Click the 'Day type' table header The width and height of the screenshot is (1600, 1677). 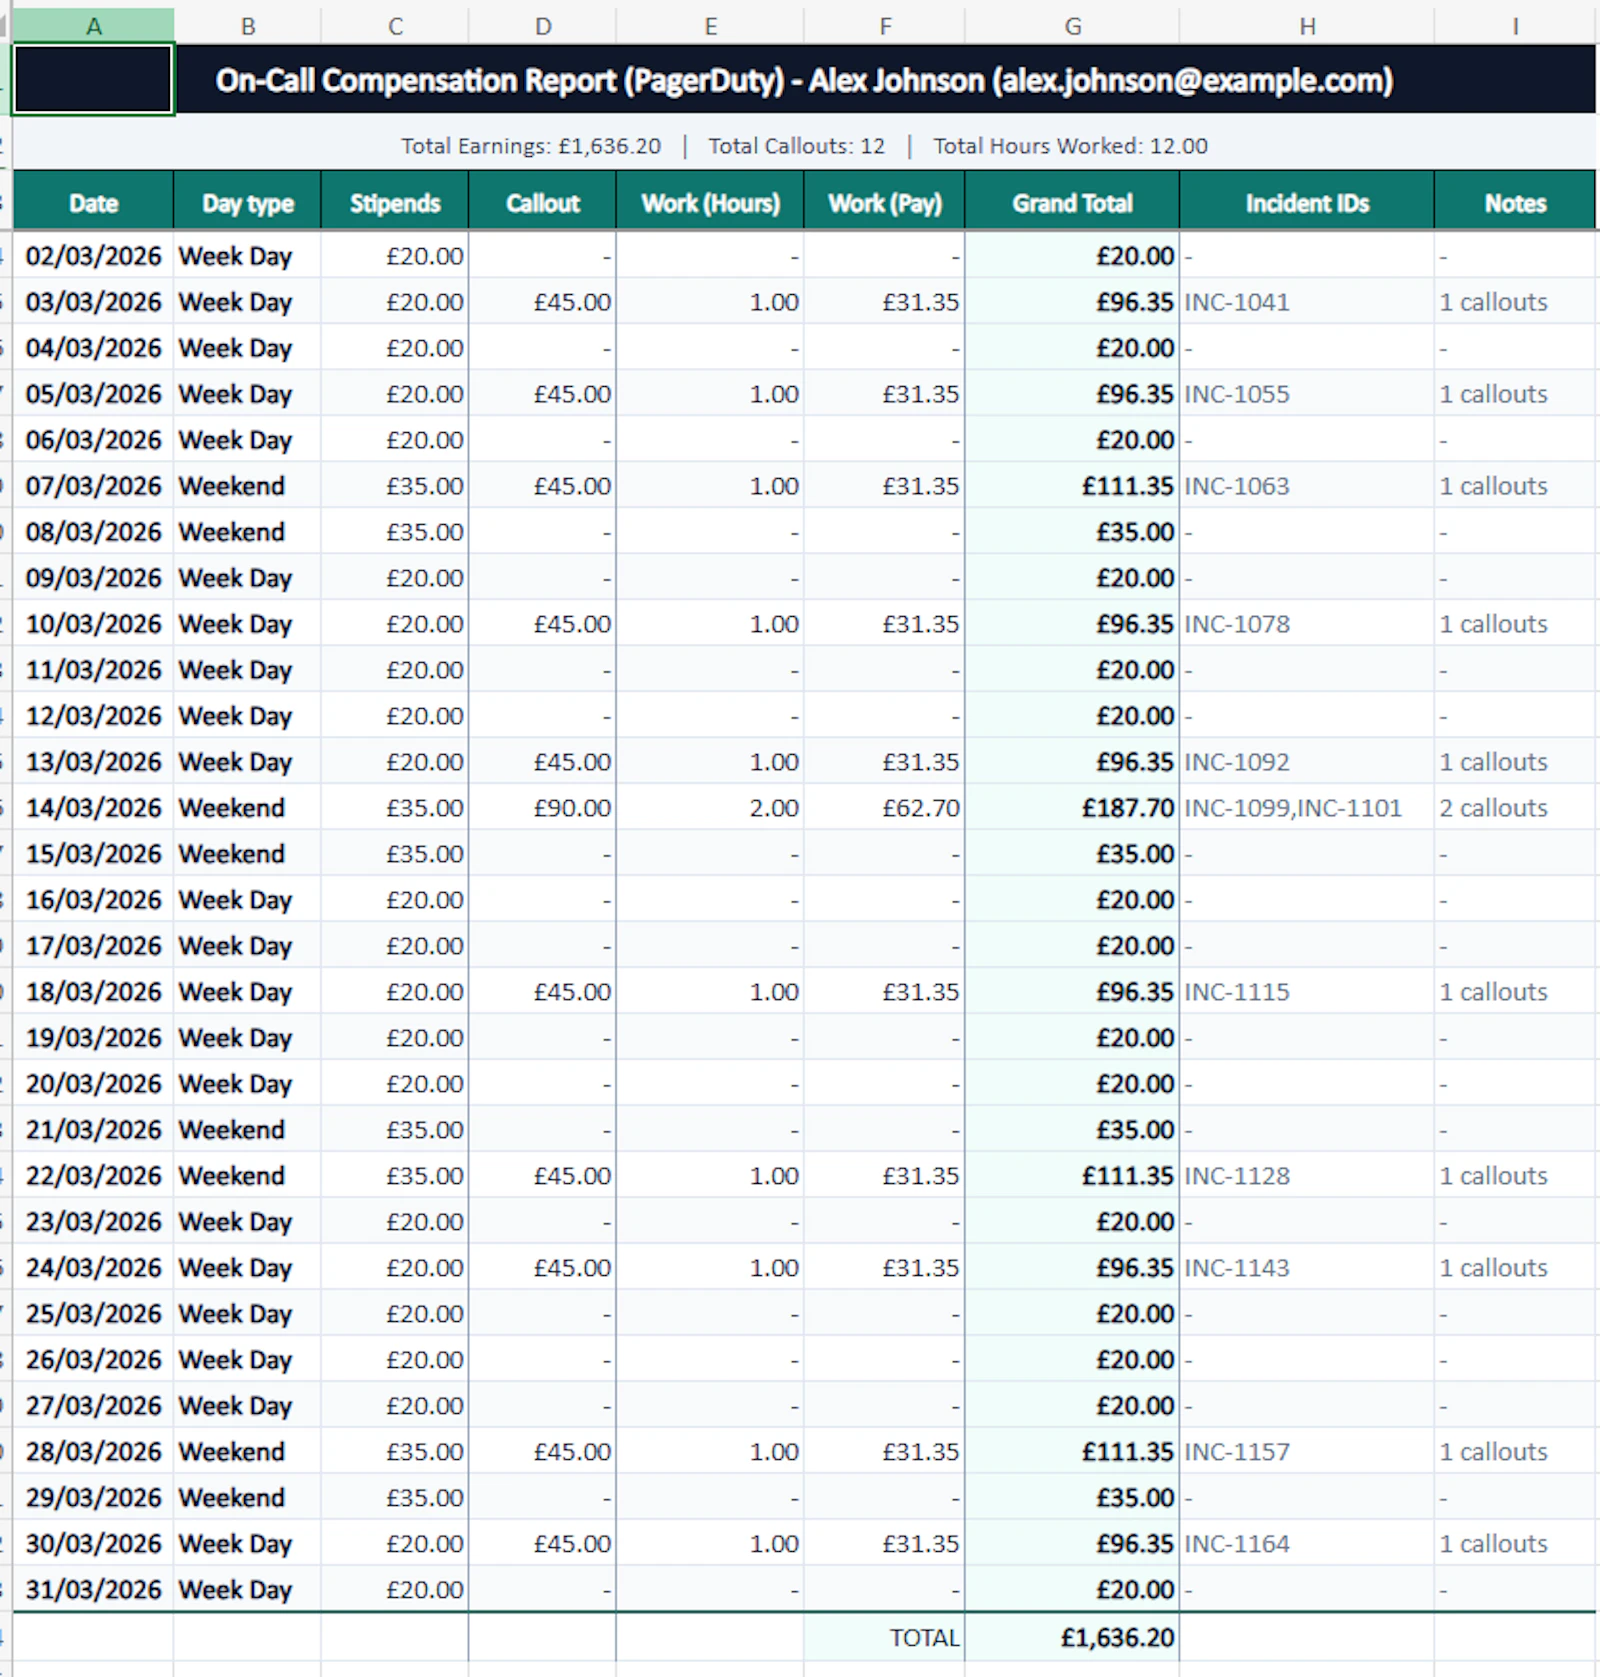click(x=247, y=203)
